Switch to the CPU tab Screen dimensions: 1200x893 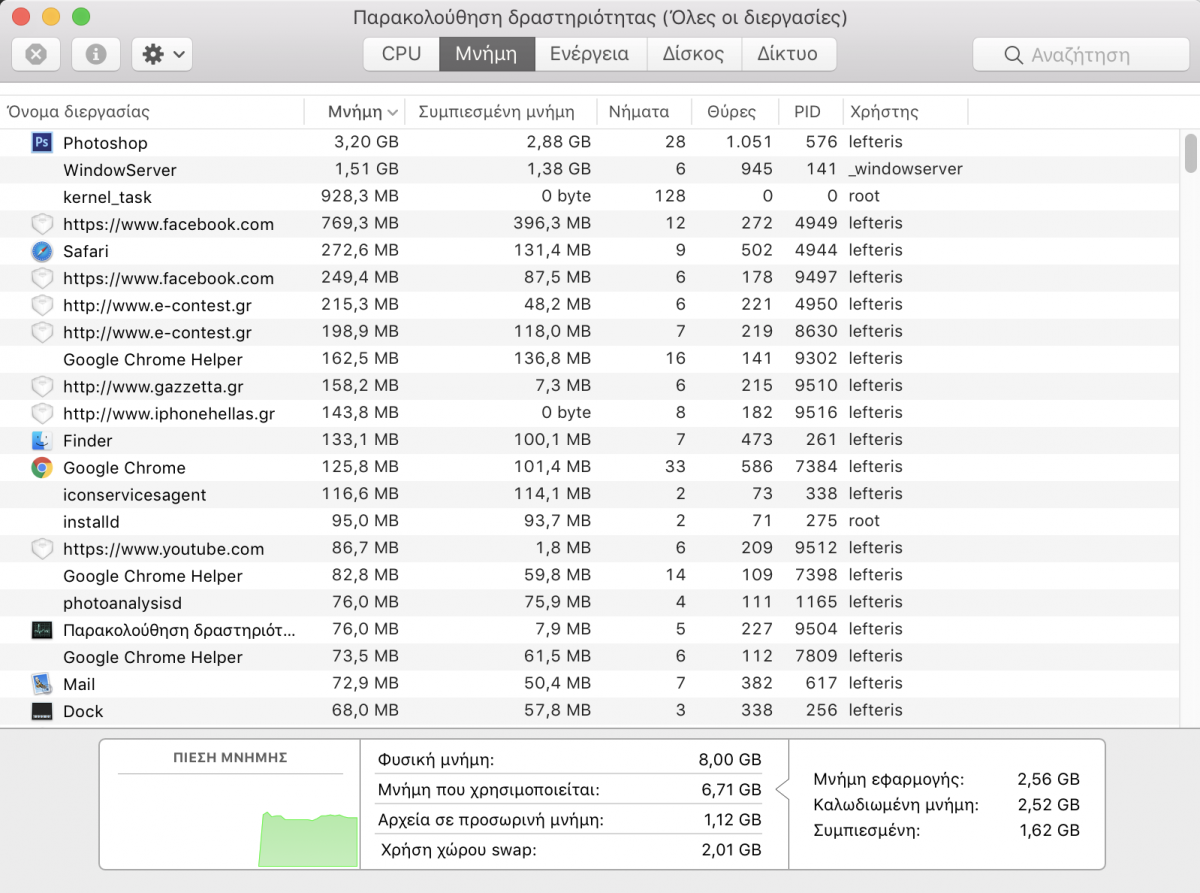pyautogui.click(x=401, y=54)
